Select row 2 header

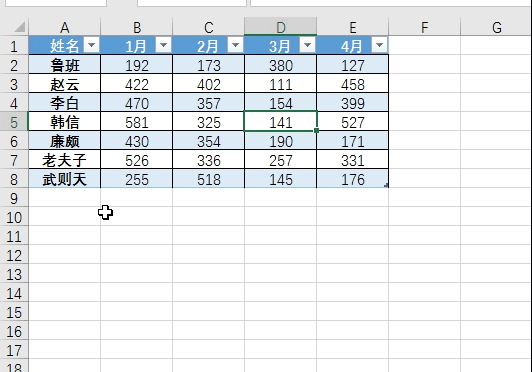pos(14,65)
